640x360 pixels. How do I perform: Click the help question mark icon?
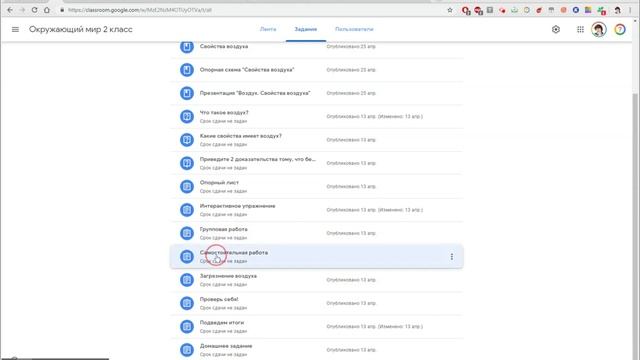coord(620,29)
